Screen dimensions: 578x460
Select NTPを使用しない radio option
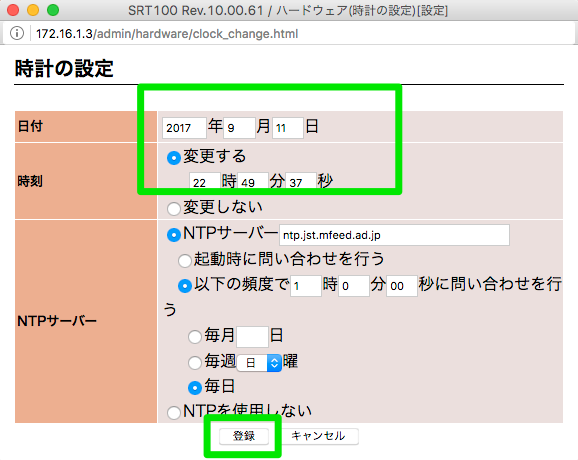pos(174,412)
